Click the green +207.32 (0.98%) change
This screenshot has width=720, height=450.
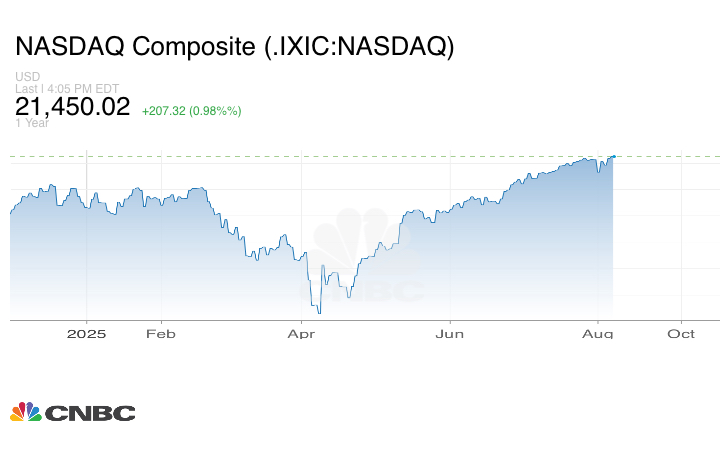pyautogui.click(x=191, y=110)
